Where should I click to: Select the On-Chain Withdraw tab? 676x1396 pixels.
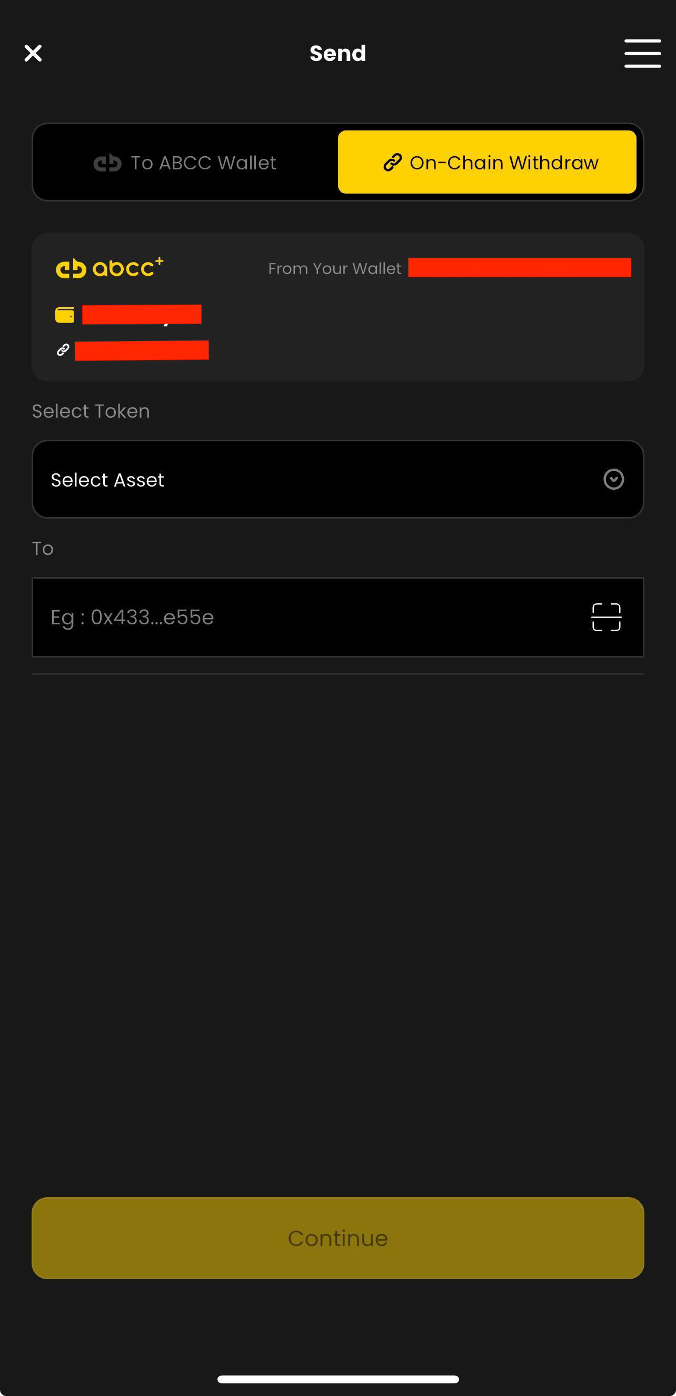coord(488,162)
